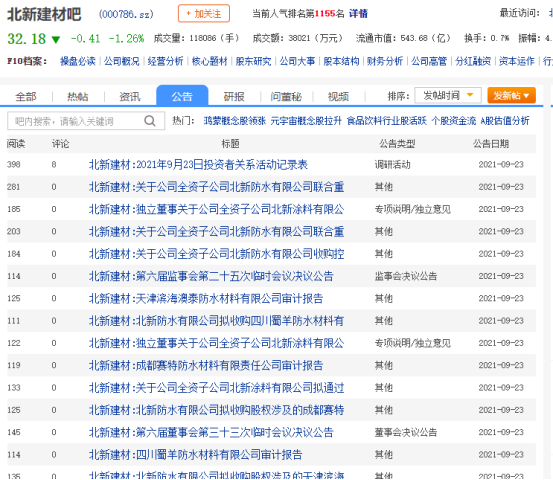Open F10 link 操盘必读
The width and height of the screenshot is (553, 480).
click(78, 61)
